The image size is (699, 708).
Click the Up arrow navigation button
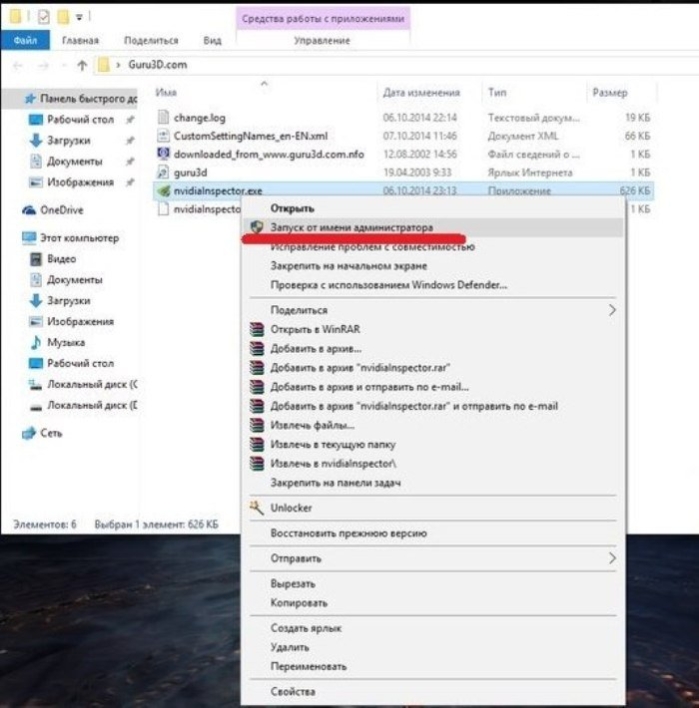coord(82,65)
